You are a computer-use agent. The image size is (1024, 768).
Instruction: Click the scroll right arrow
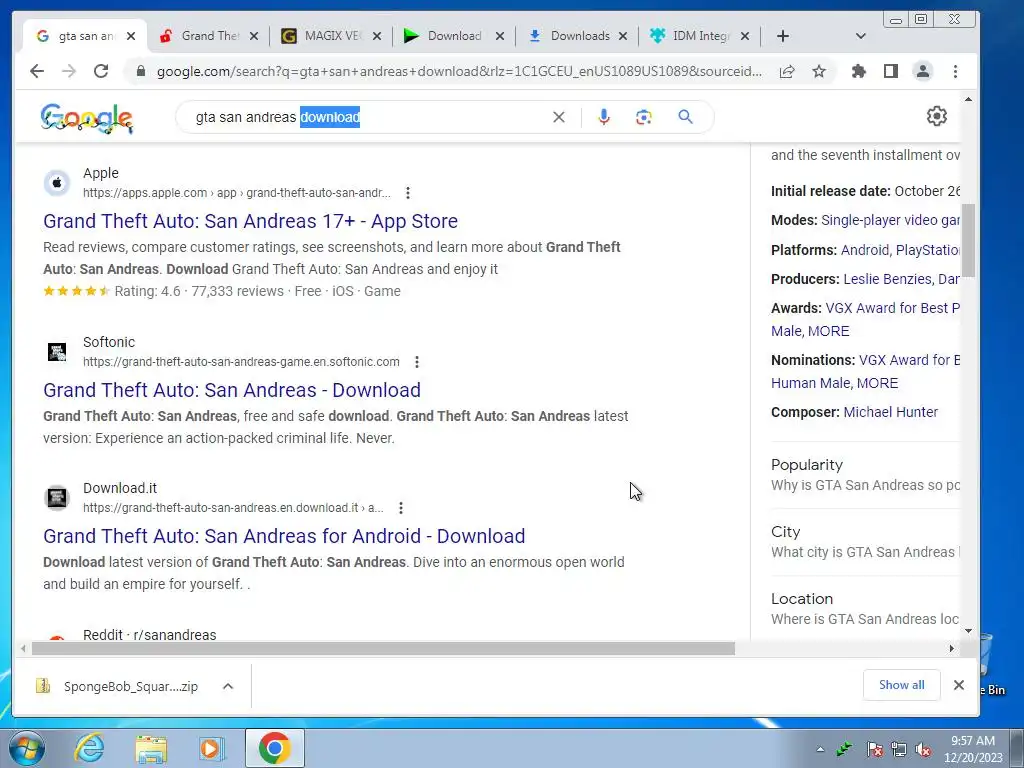coord(952,648)
